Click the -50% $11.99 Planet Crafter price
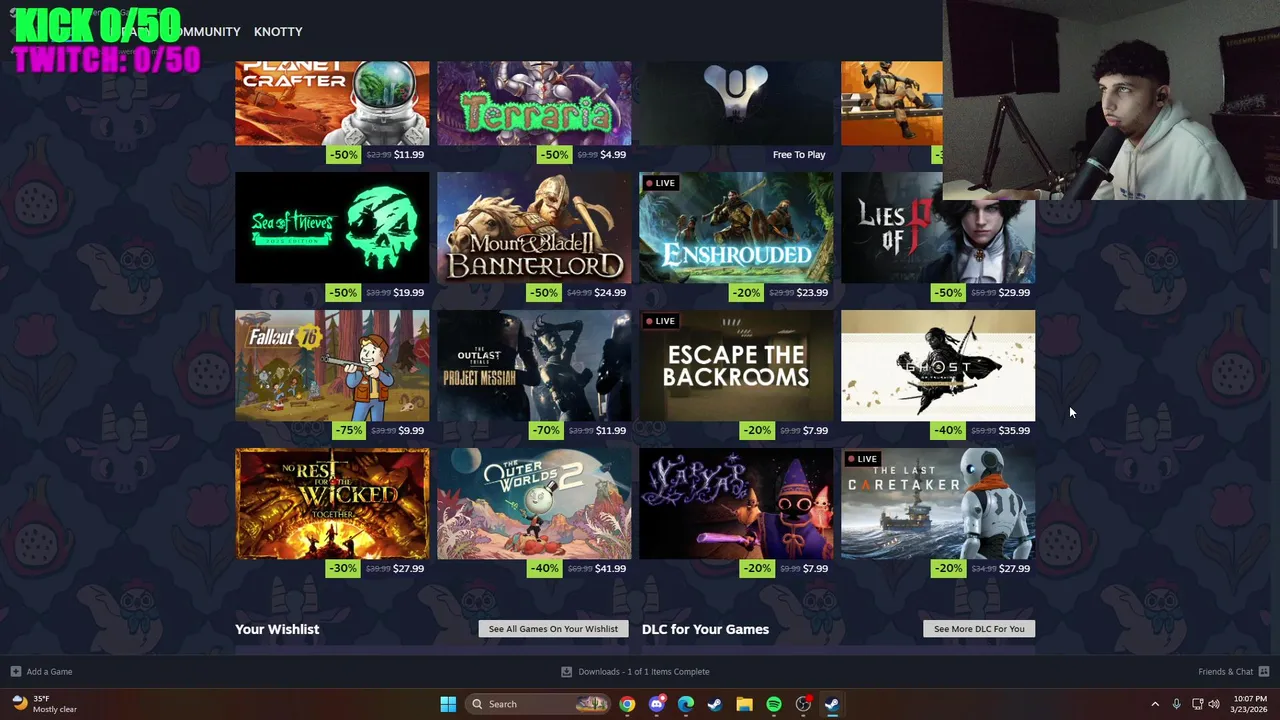The width and height of the screenshot is (1280, 720). pos(378,155)
